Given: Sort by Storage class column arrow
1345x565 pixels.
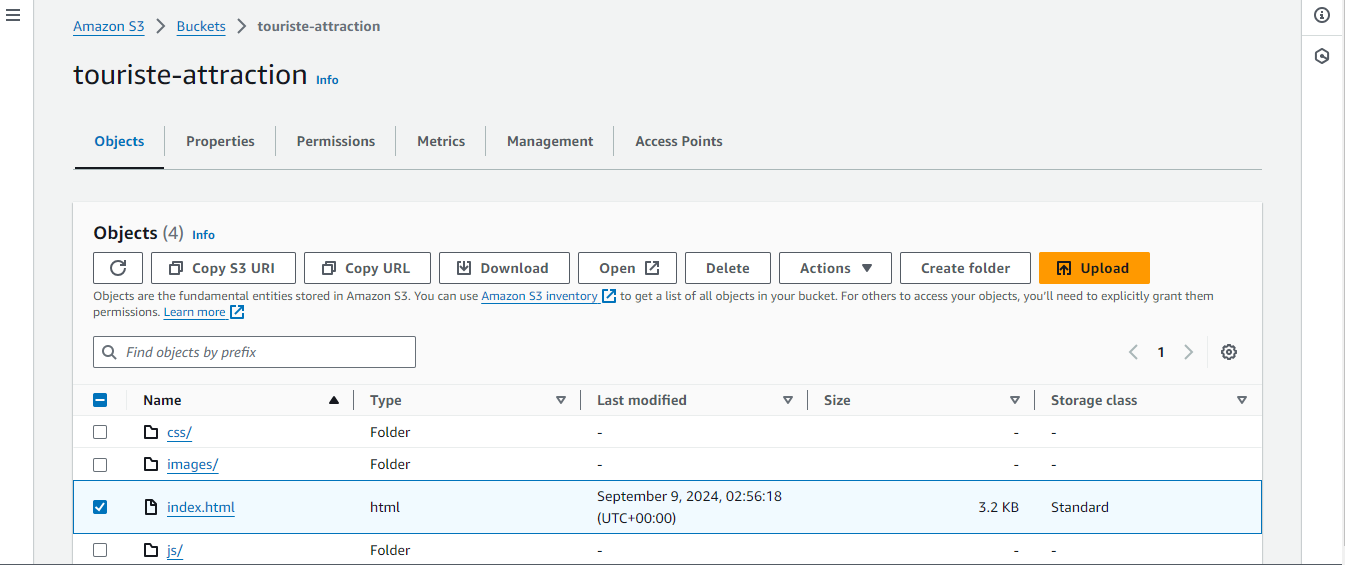Looking at the screenshot, I should pos(1242,400).
